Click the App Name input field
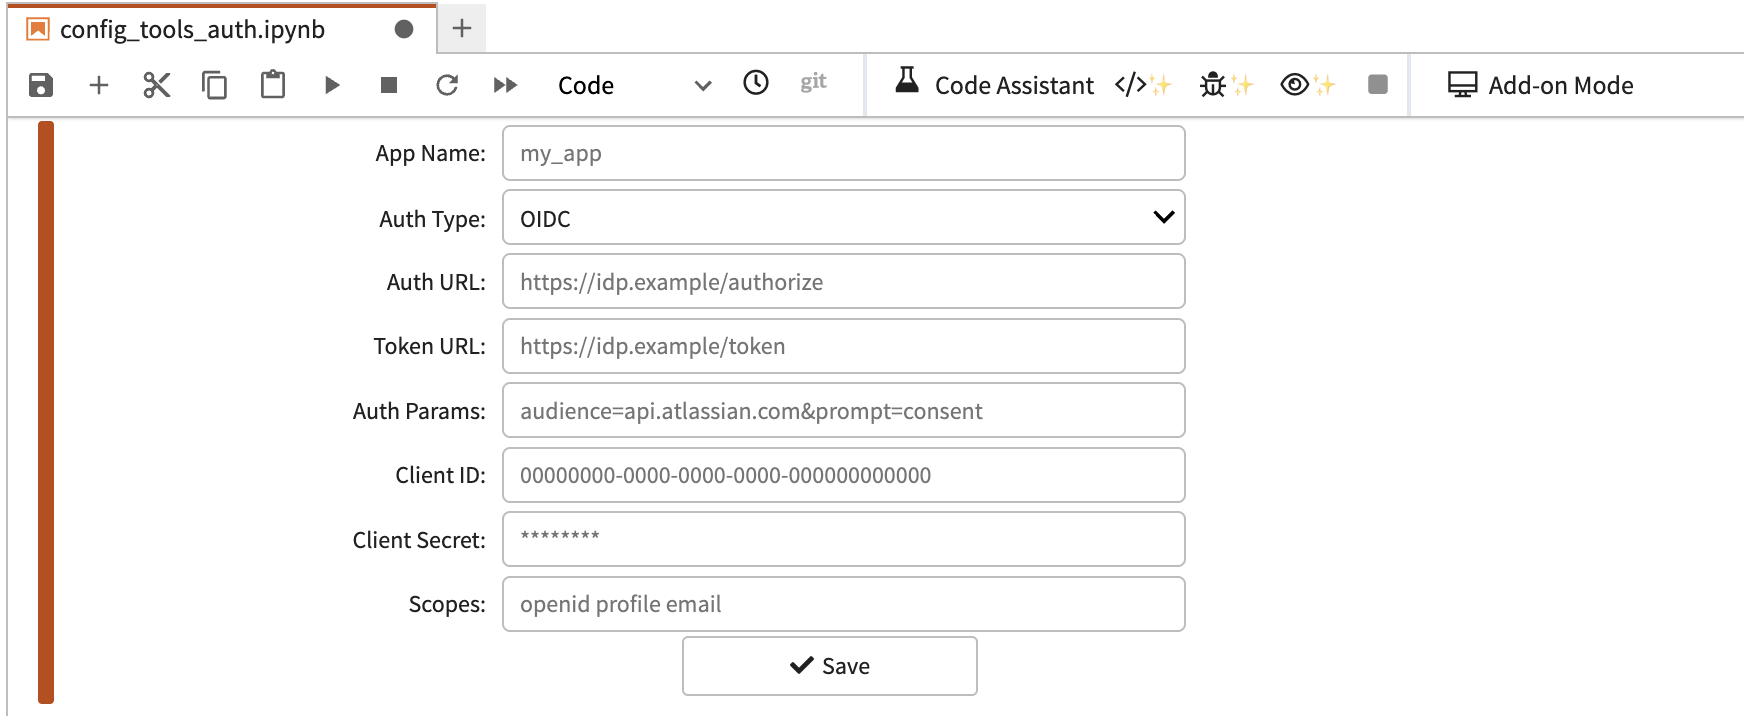 click(843, 153)
